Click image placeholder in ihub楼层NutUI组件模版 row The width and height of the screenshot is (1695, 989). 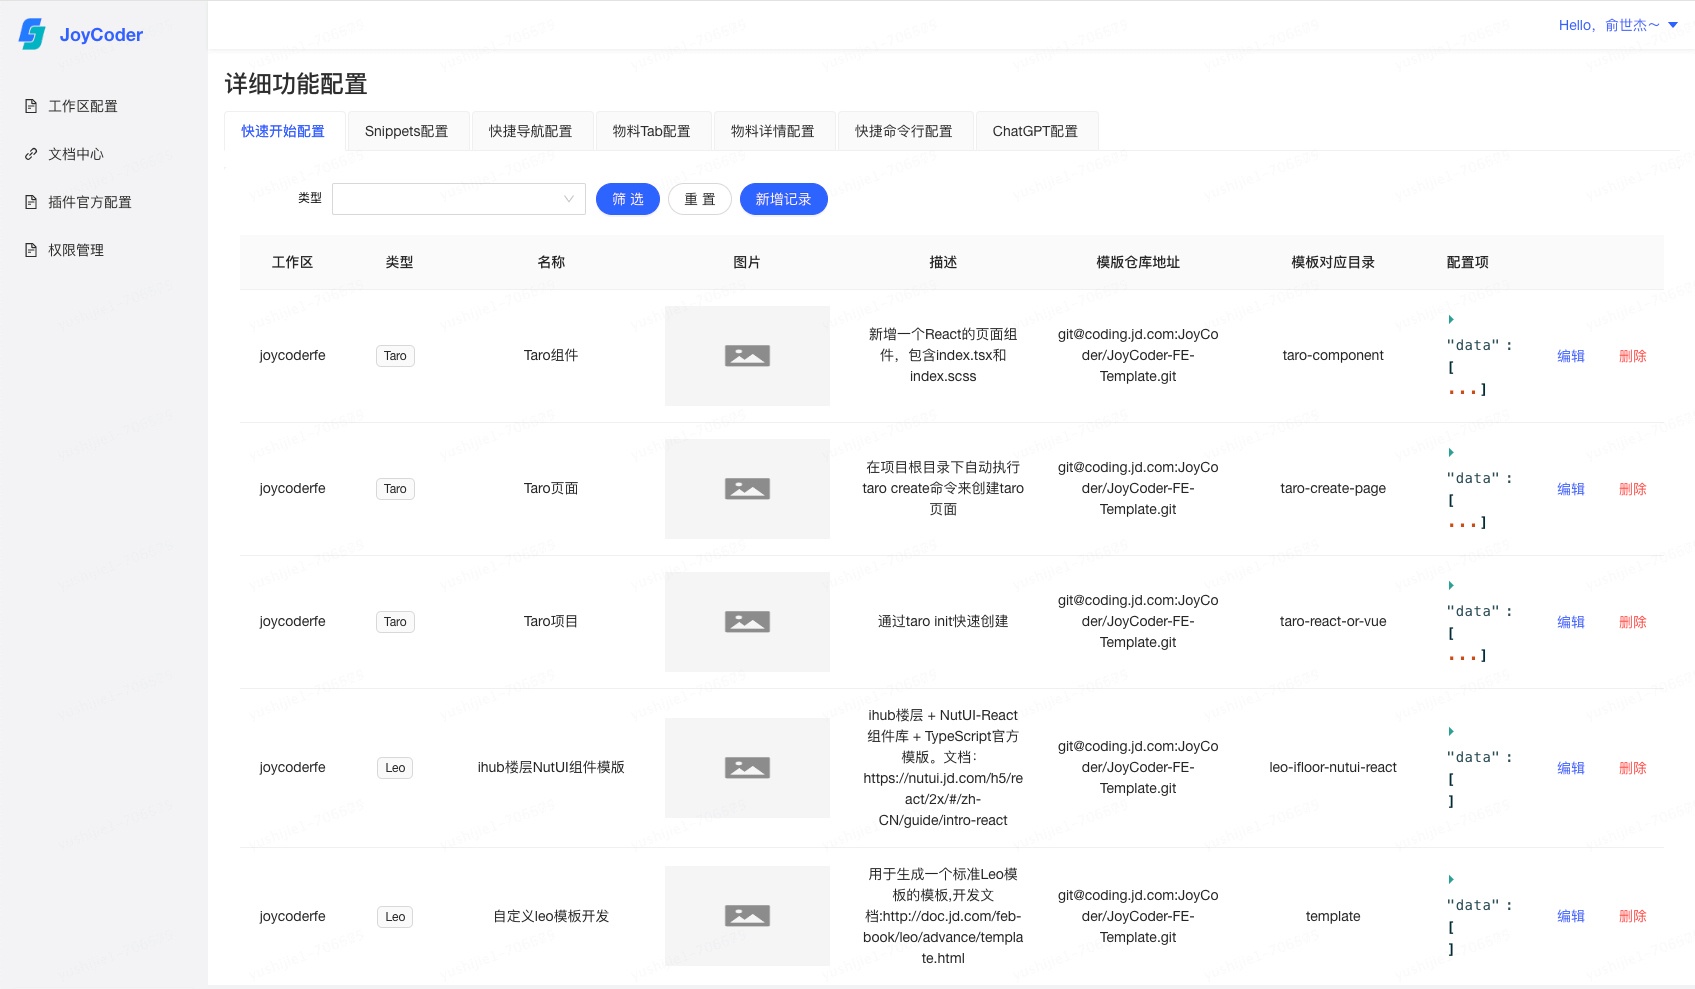(747, 768)
